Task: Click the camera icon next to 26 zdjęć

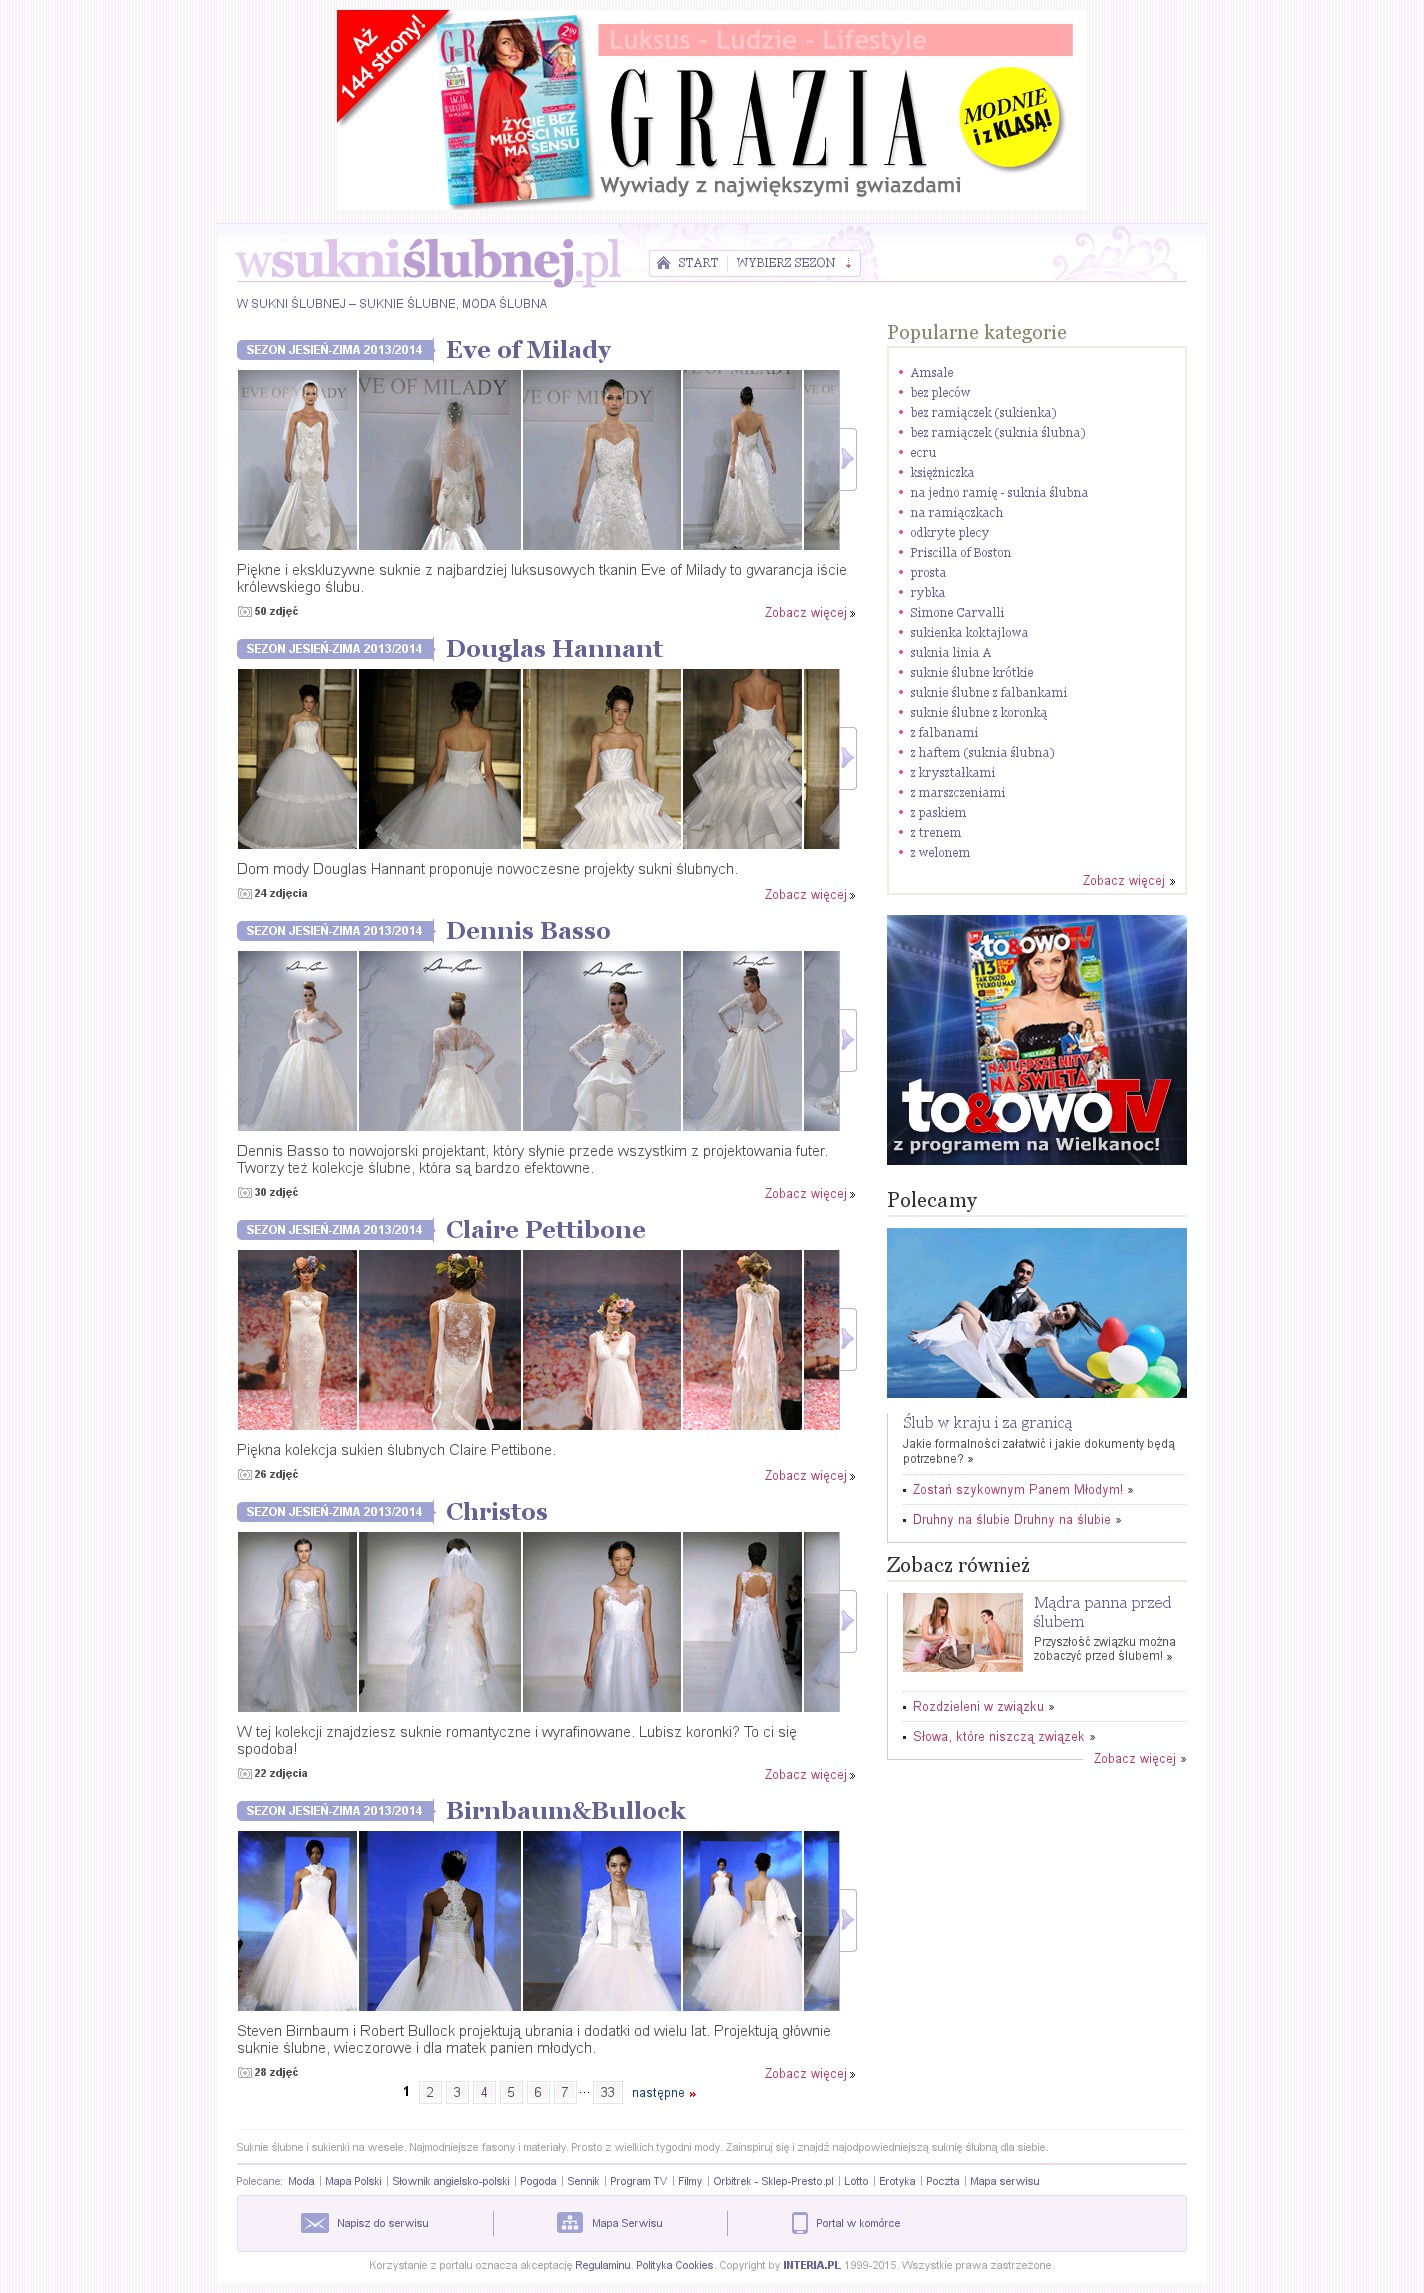Action: [x=244, y=1475]
